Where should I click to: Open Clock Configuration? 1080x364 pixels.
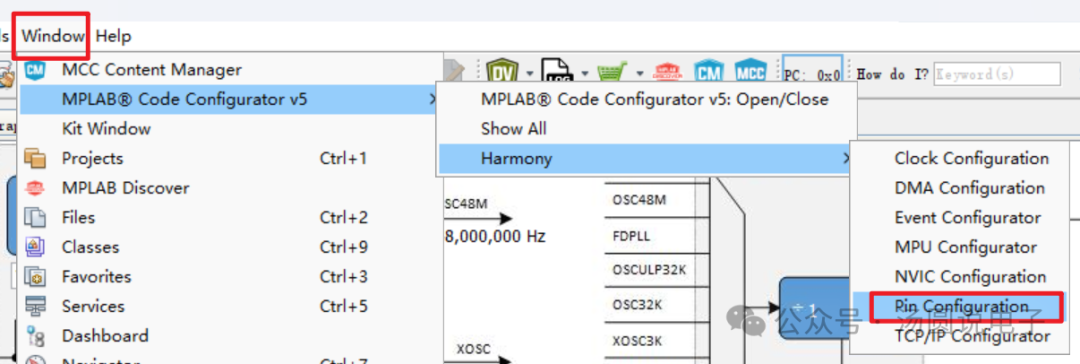click(971, 159)
